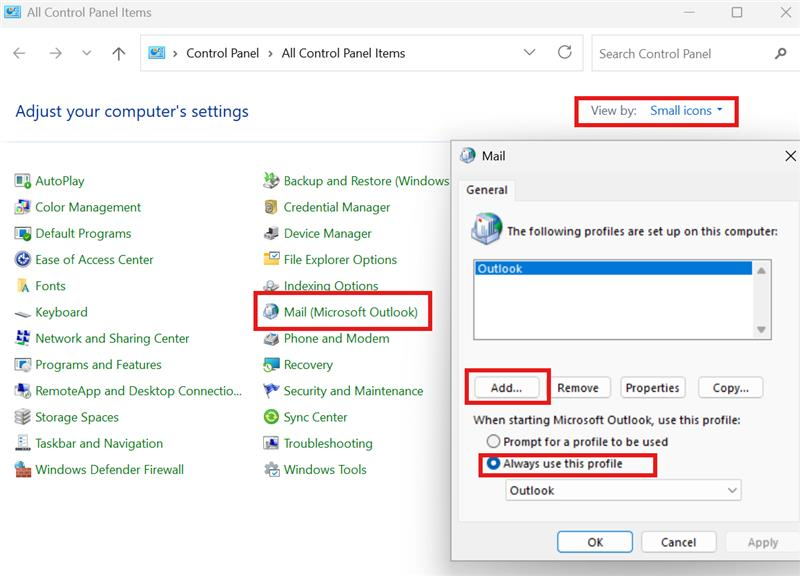
Task: Click the search magnifier icon
Action: (780, 53)
